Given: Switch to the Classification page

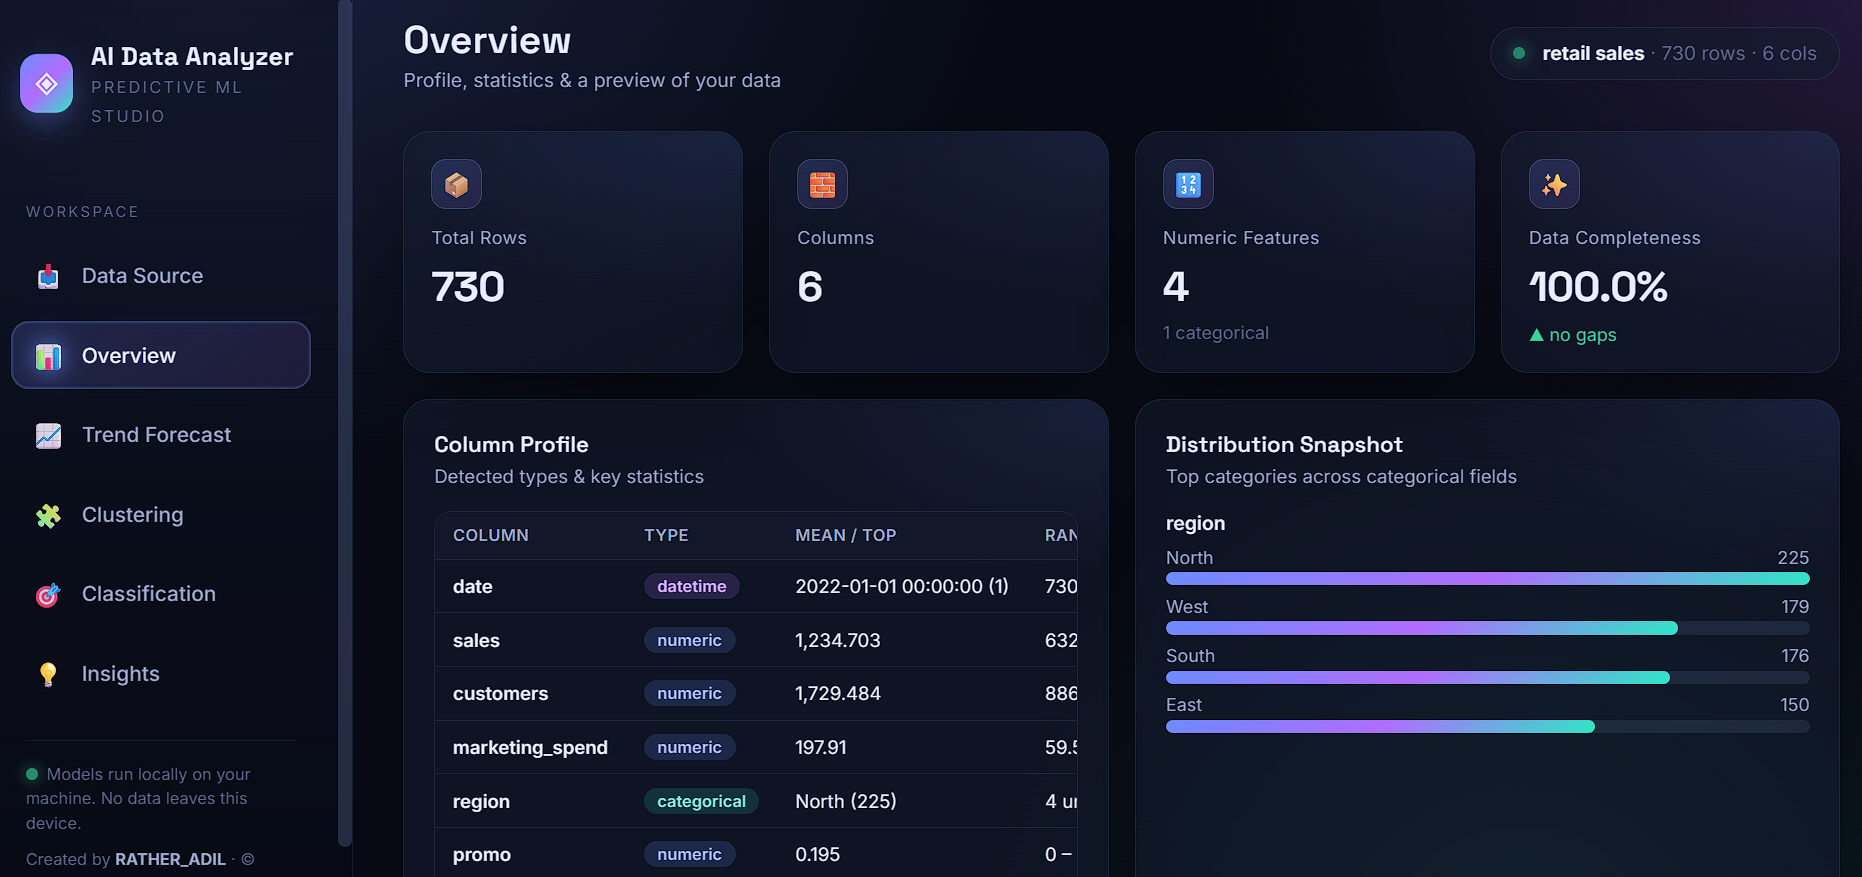Looking at the screenshot, I should (x=161, y=594).
